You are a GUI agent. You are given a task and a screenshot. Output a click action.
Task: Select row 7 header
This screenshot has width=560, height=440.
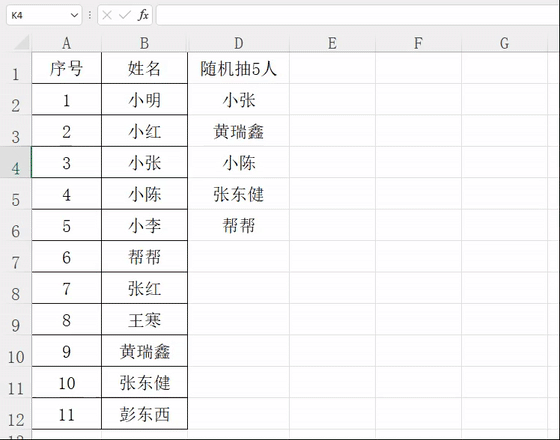16,256
